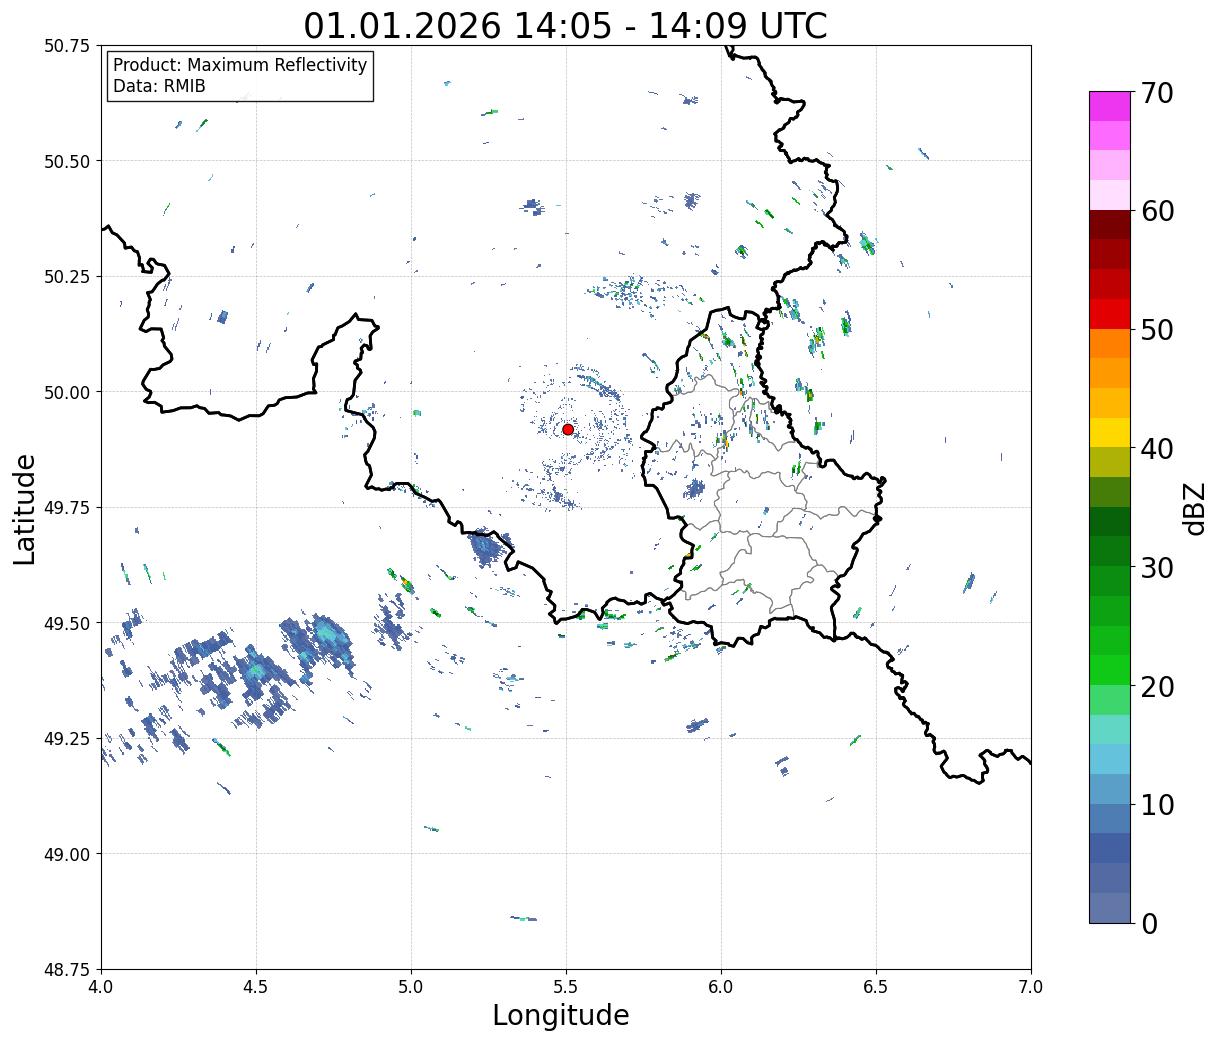Viewport: 1219px width, 1040px height.
Task: Select the 'Product: Maximum Reflectivity' legend text
Action: pyautogui.click(x=240, y=65)
